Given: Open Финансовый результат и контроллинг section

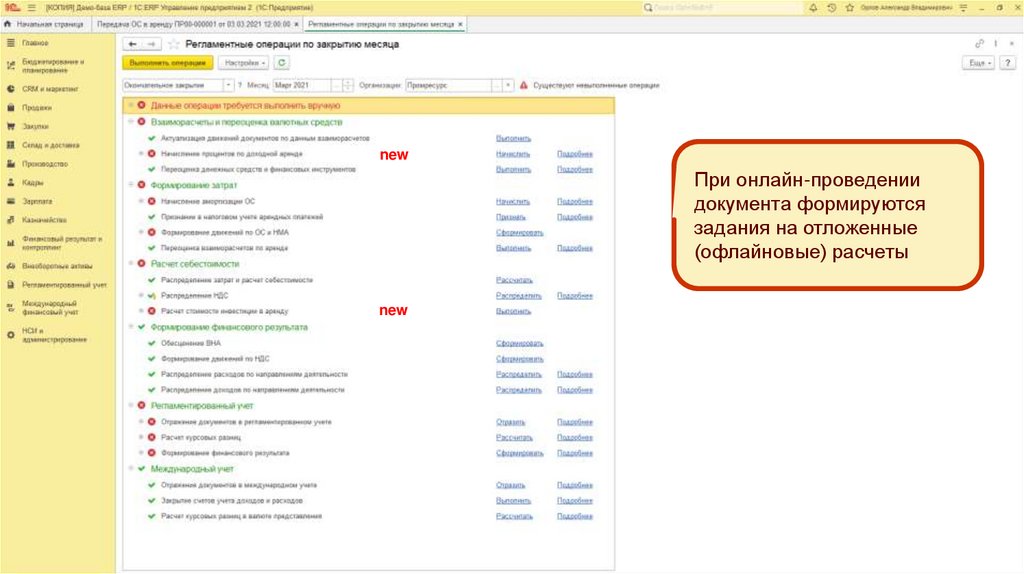Looking at the screenshot, I should [61, 243].
